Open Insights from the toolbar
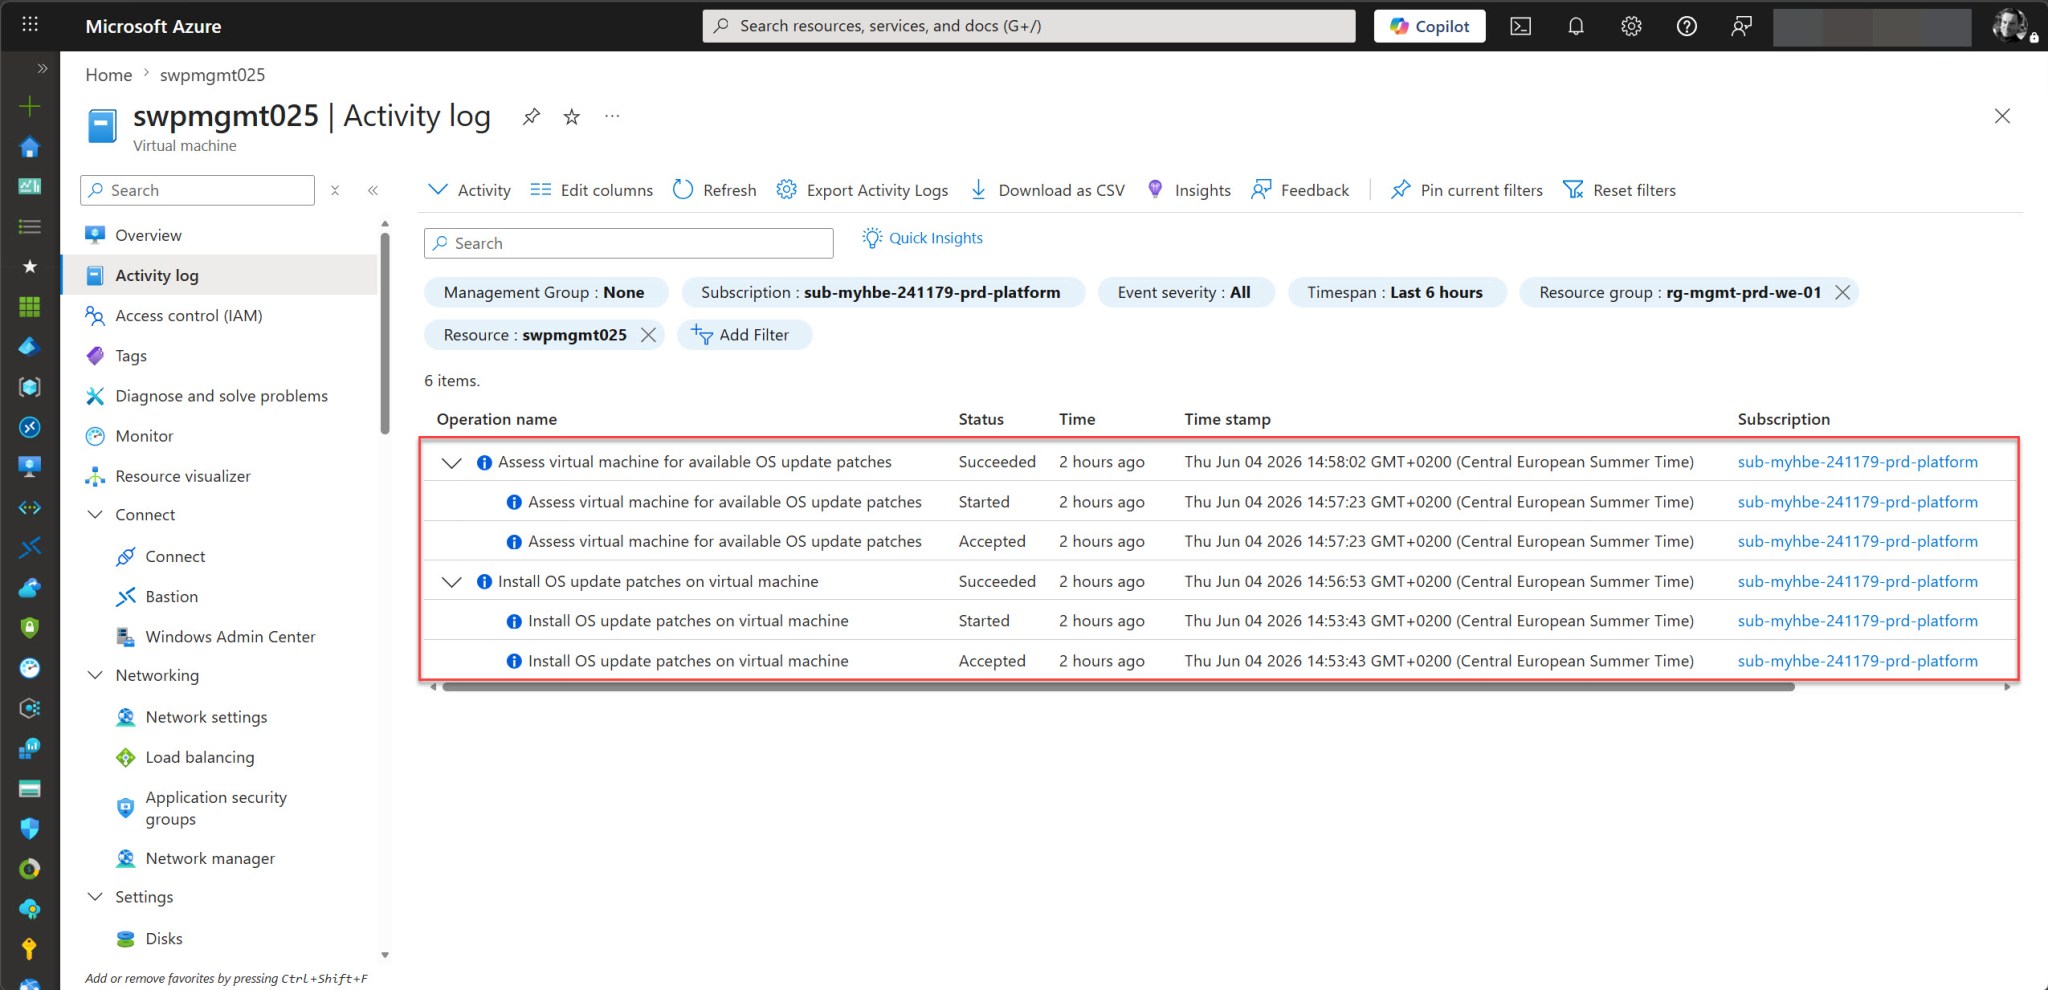2048x990 pixels. (1189, 190)
